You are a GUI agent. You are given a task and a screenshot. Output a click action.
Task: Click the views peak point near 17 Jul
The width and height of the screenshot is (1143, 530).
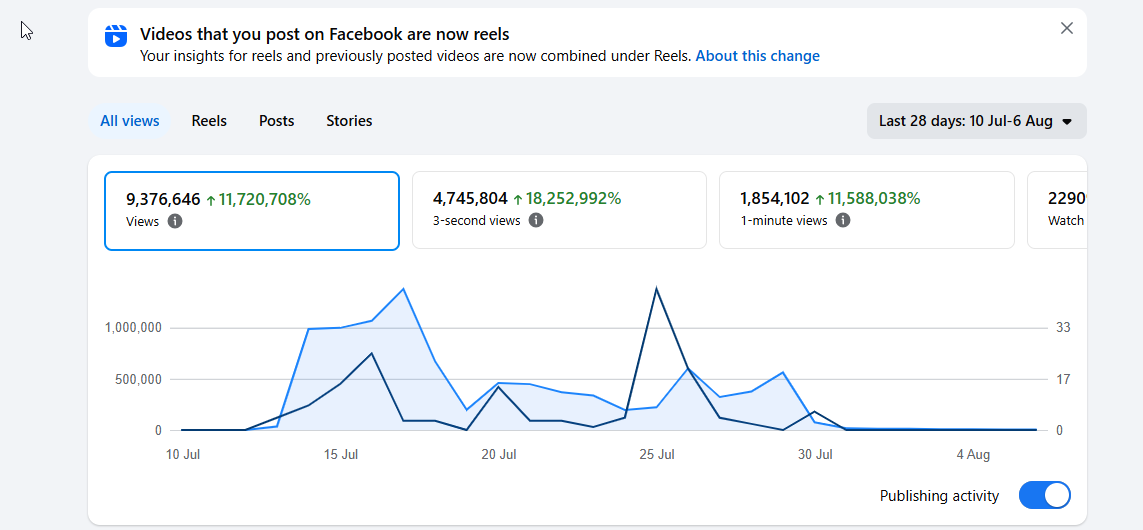pyautogui.click(x=403, y=289)
